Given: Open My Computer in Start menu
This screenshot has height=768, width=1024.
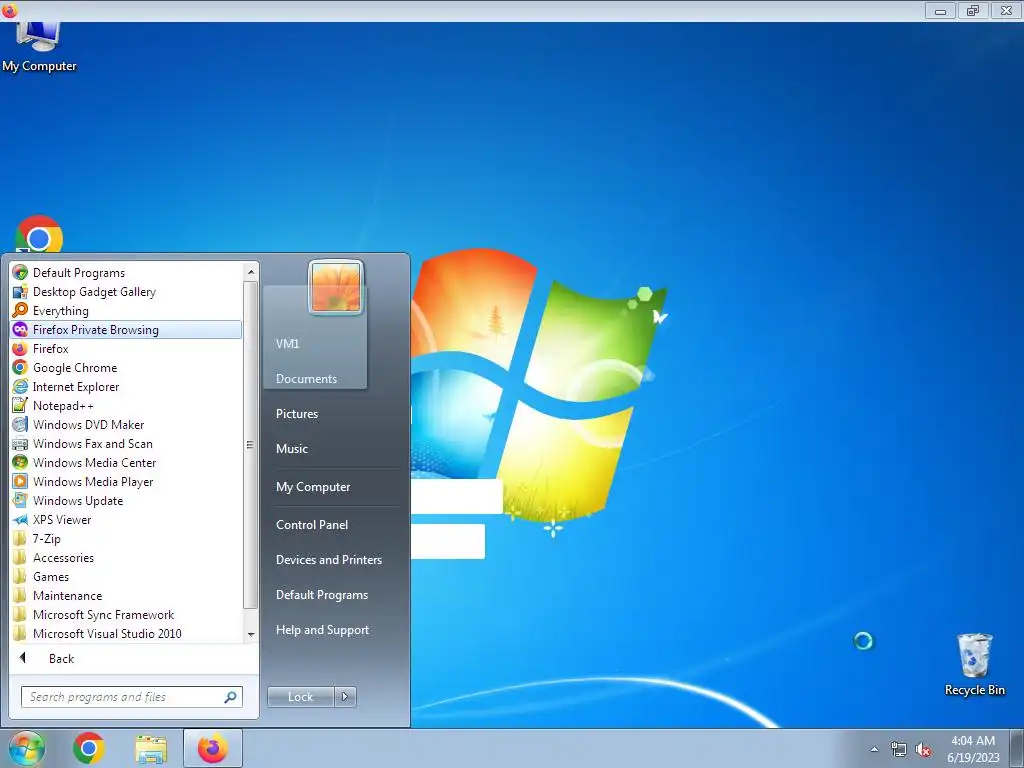Looking at the screenshot, I should [313, 487].
